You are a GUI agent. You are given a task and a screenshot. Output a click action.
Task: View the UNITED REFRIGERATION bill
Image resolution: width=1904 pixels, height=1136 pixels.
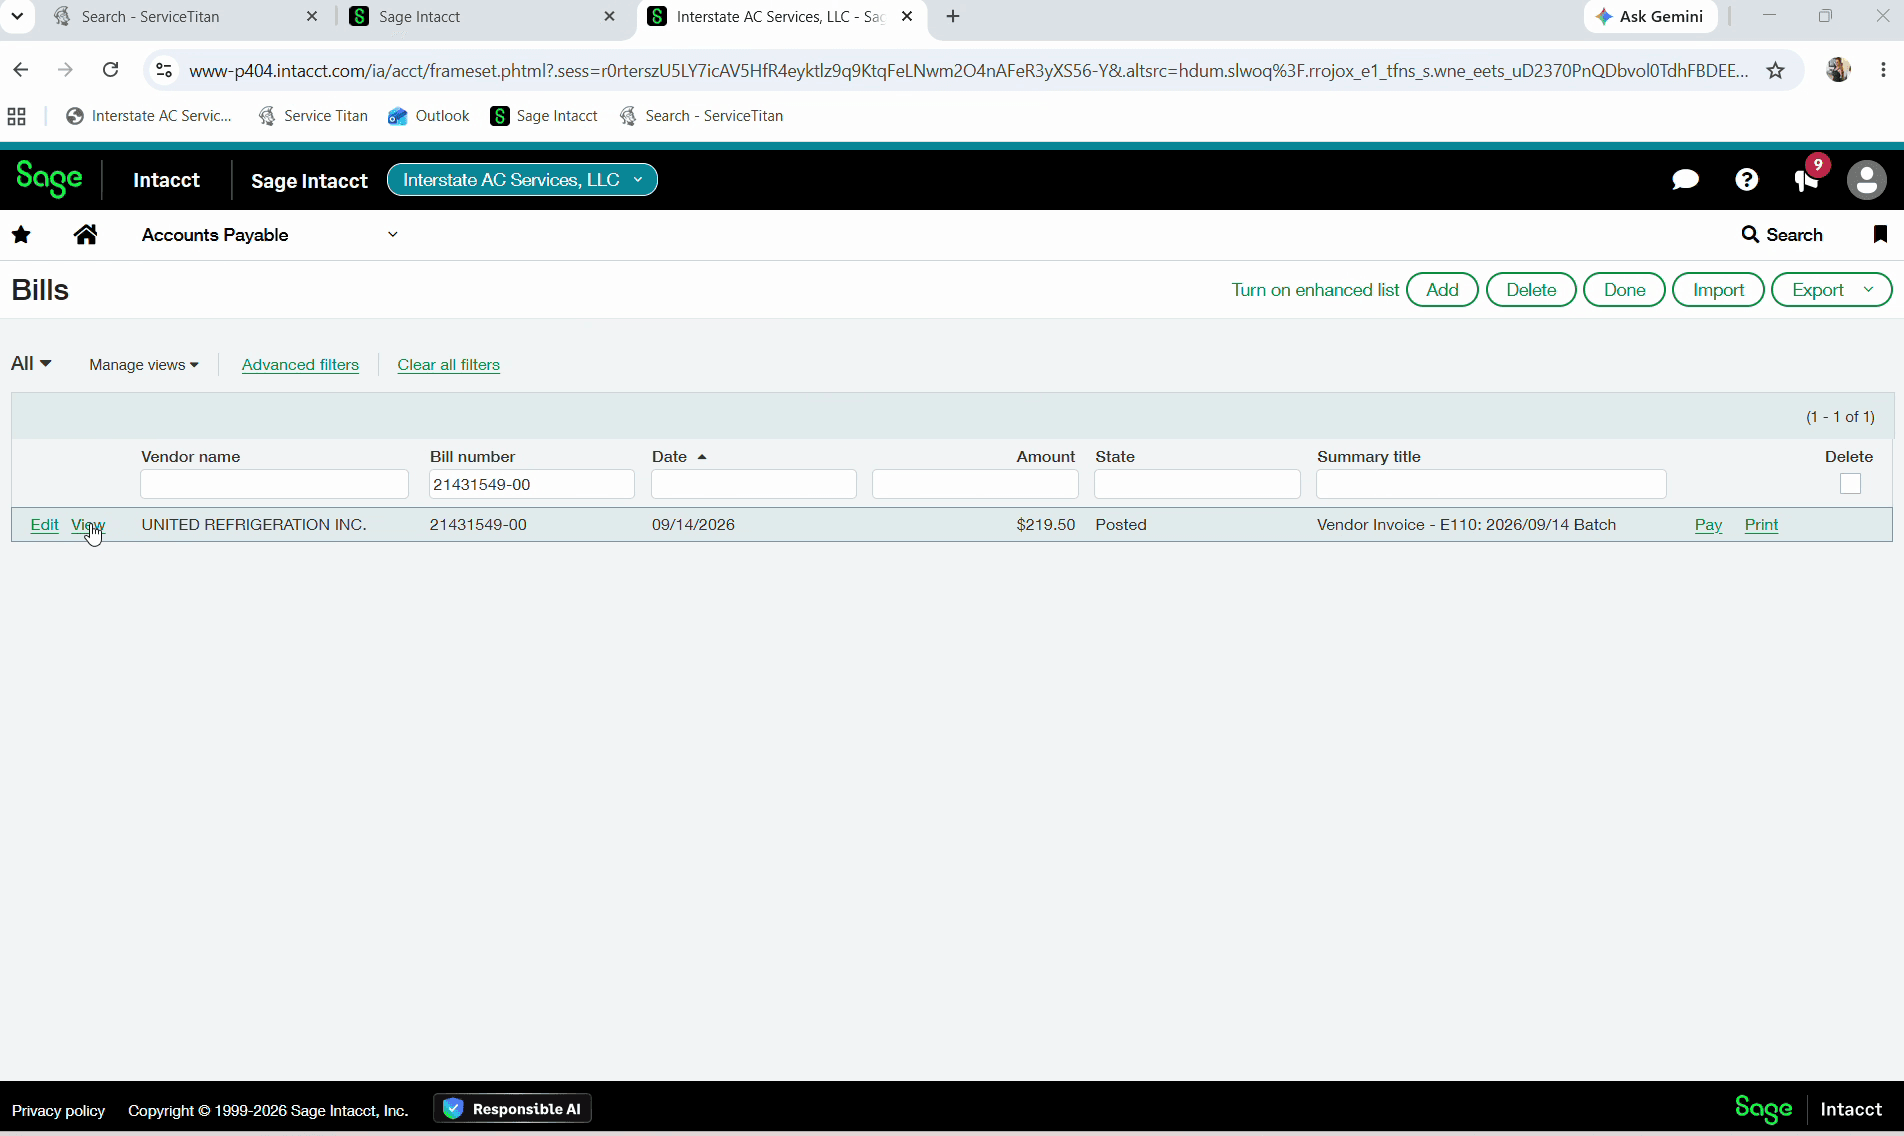[88, 525]
